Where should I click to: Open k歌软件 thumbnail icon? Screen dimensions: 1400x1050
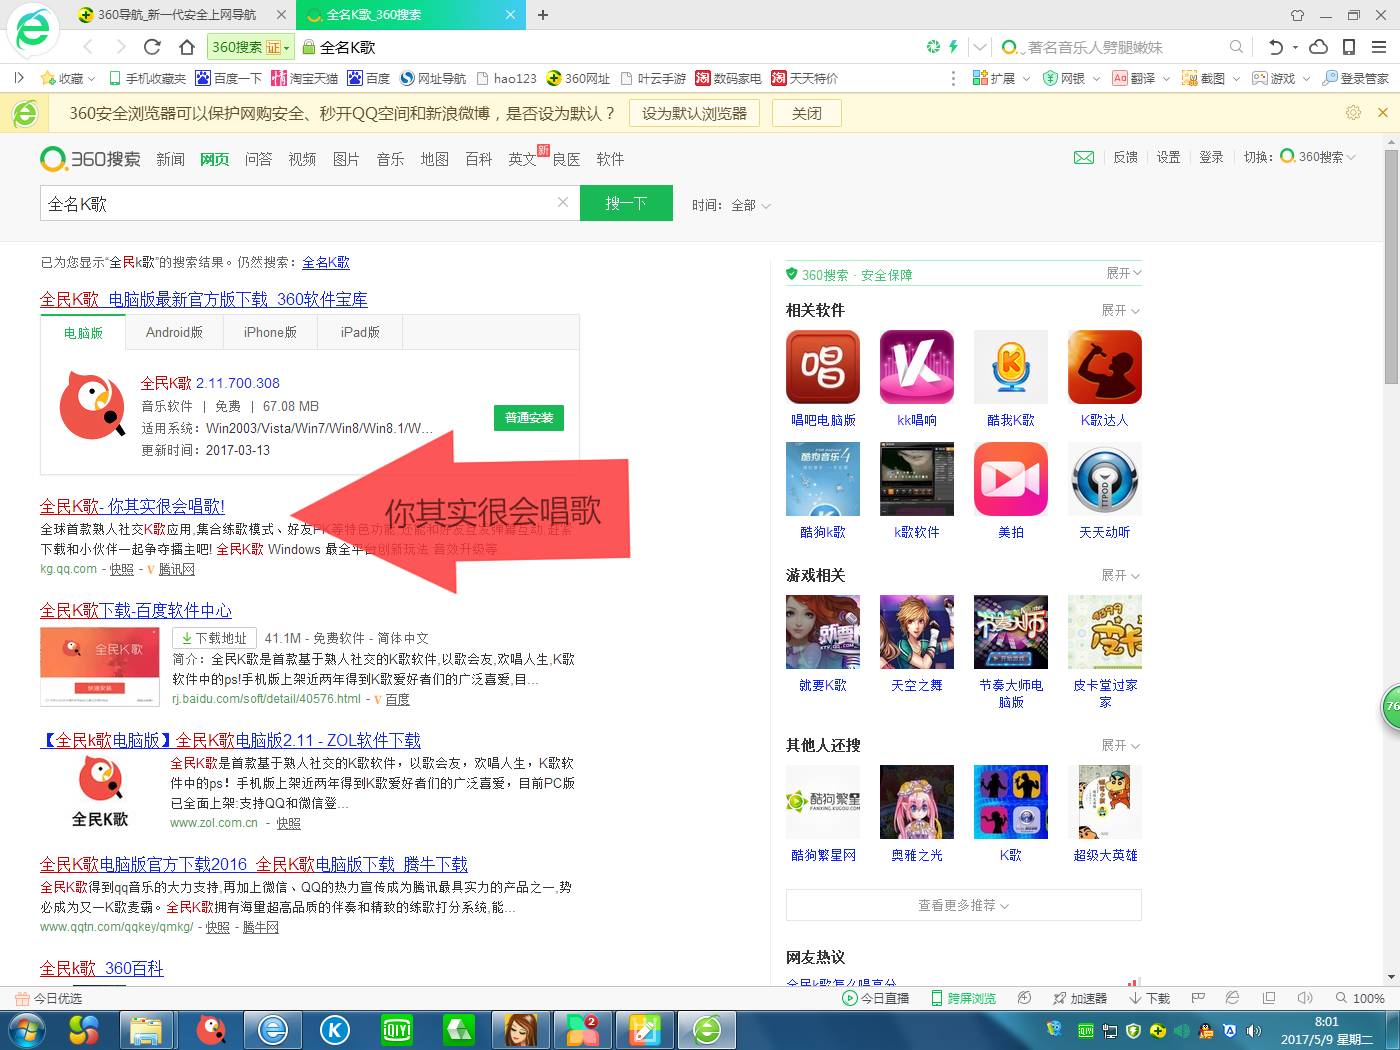coord(917,479)
